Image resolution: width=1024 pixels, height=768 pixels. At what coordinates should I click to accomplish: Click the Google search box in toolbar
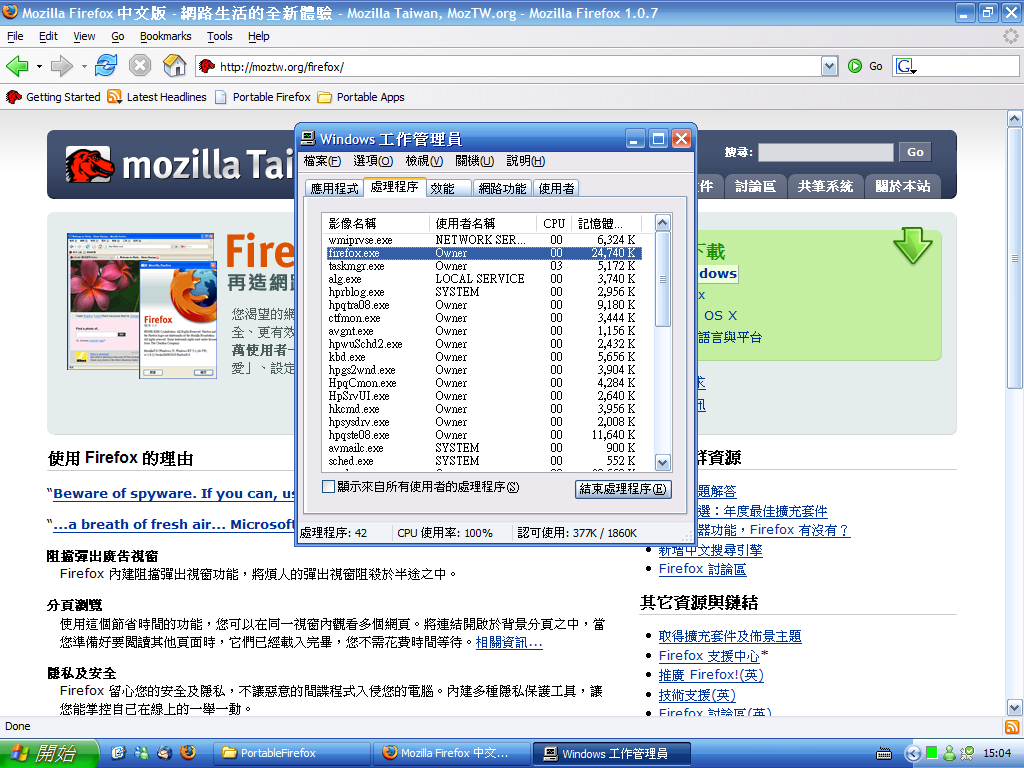point(968,66)
